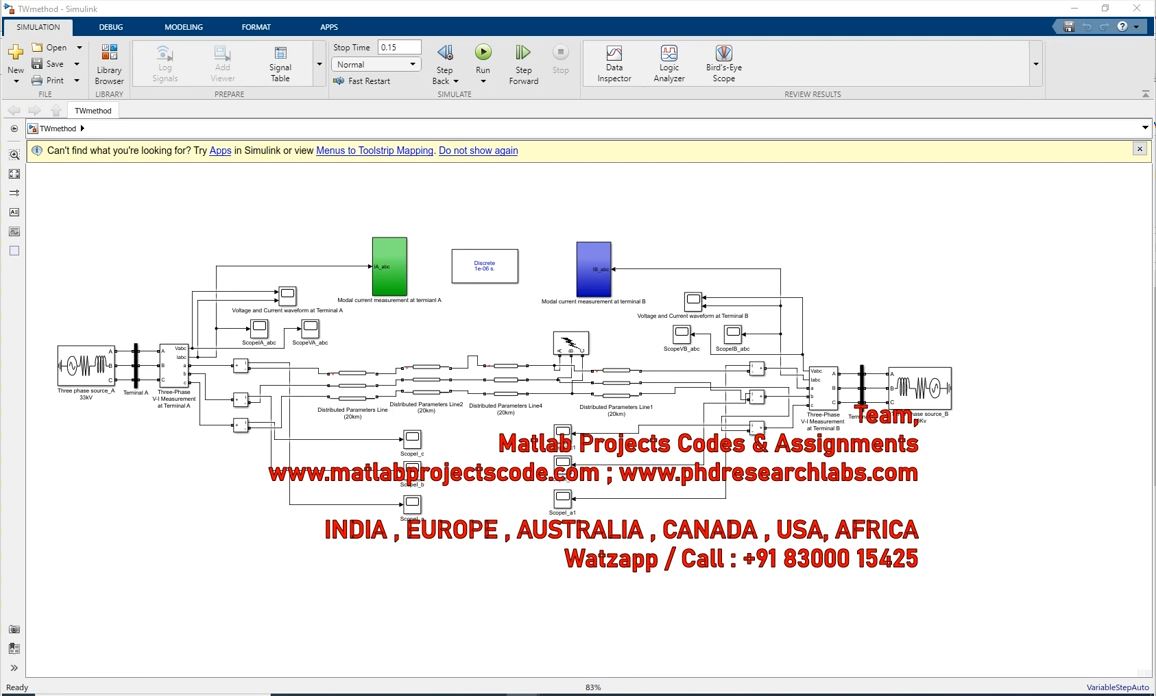This screenshot has height=696, width=1156.
Task: Expand the breadcrumb path dropdown arrow
Action: tap(1145, 128)
